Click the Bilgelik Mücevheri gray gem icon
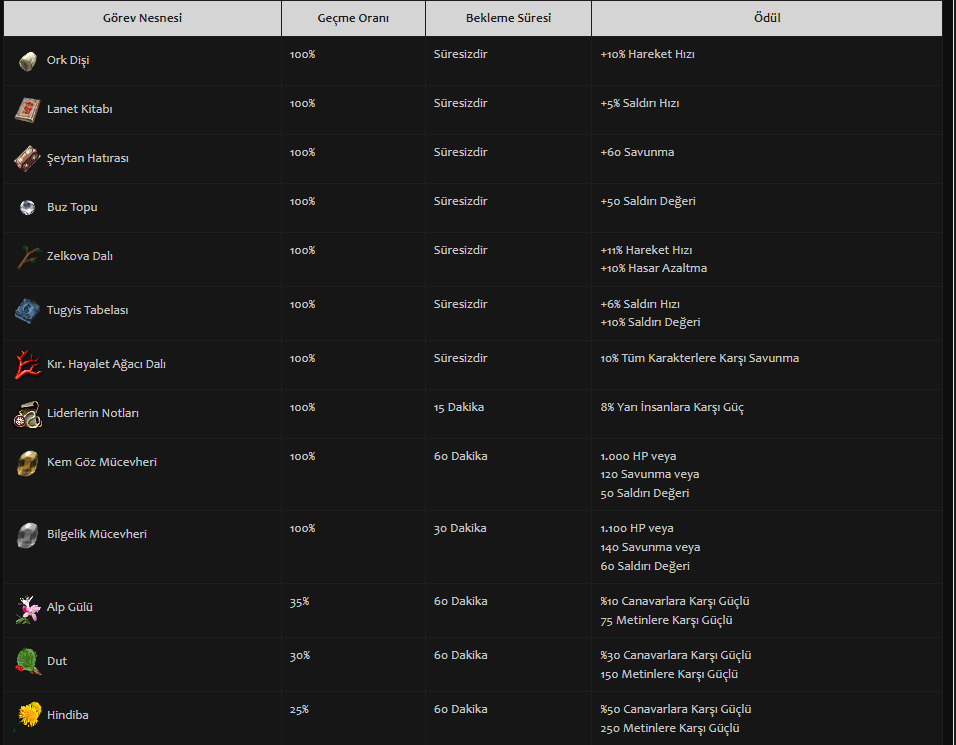This screenshot has height=745, width=956. 27,535
